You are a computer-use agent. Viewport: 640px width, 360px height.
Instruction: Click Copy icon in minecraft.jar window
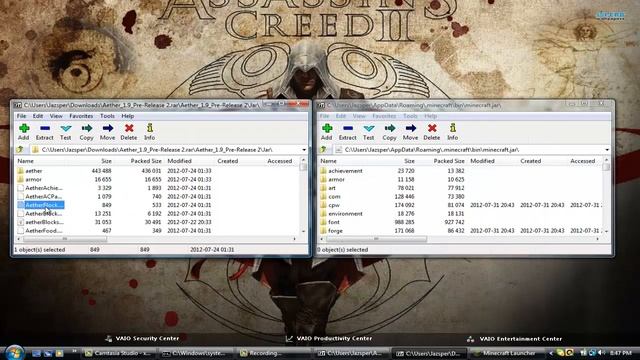[x=389, y=132]
